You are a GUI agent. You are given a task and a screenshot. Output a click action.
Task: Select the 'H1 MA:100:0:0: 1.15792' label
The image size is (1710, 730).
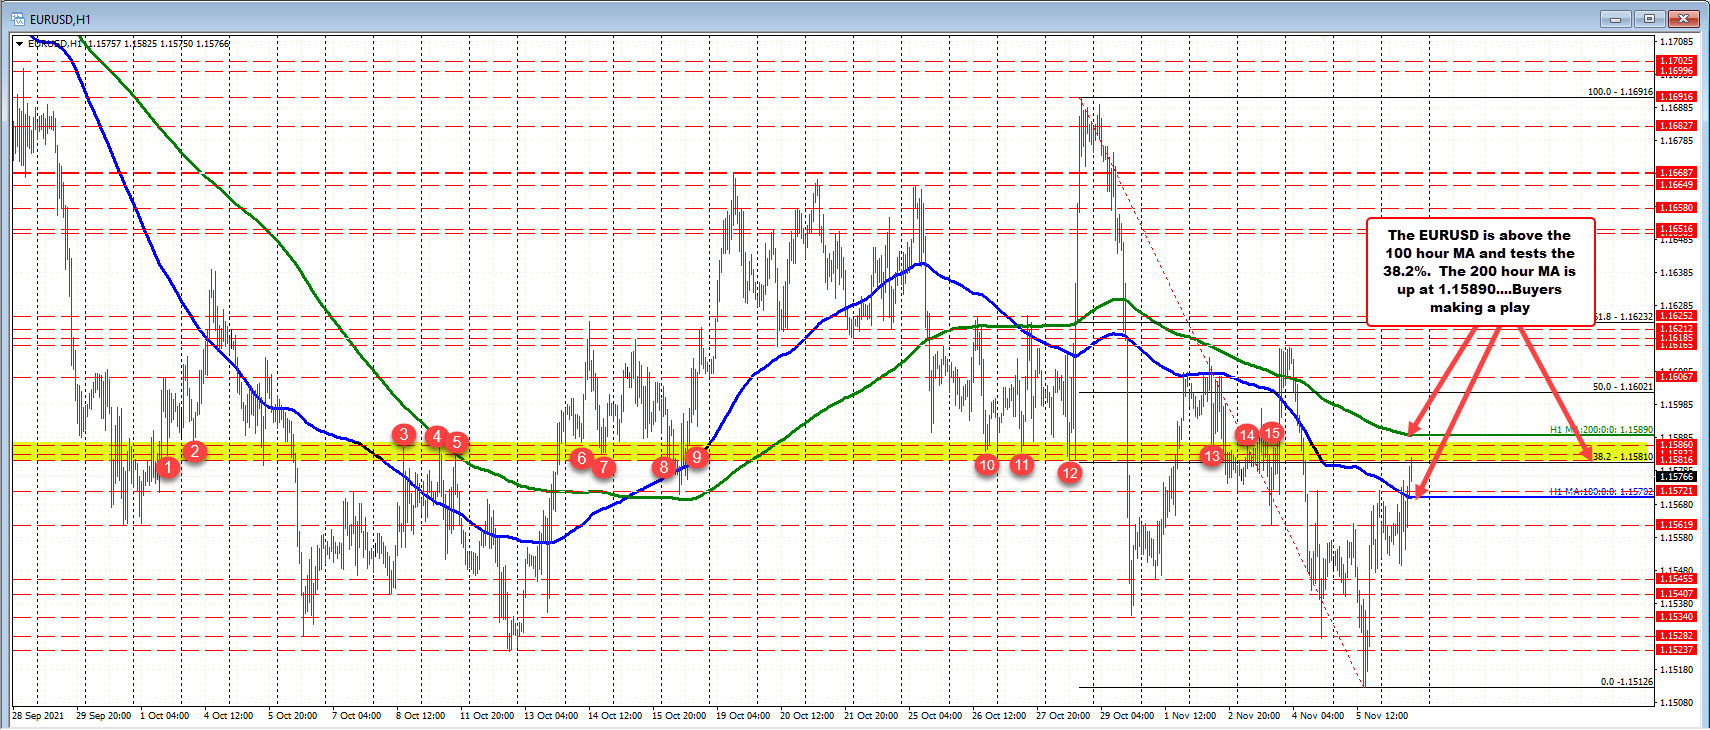tap(1601, 492)
